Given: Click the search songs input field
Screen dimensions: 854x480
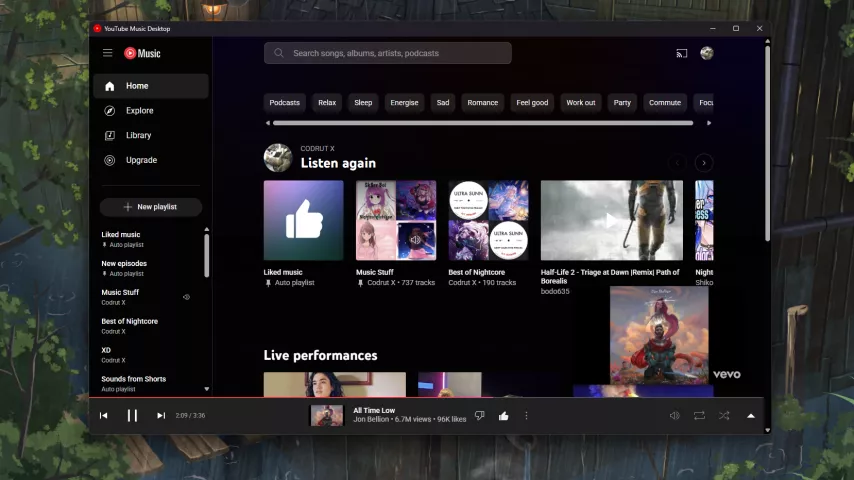Looking at the screenshot, I should [388, 53].
